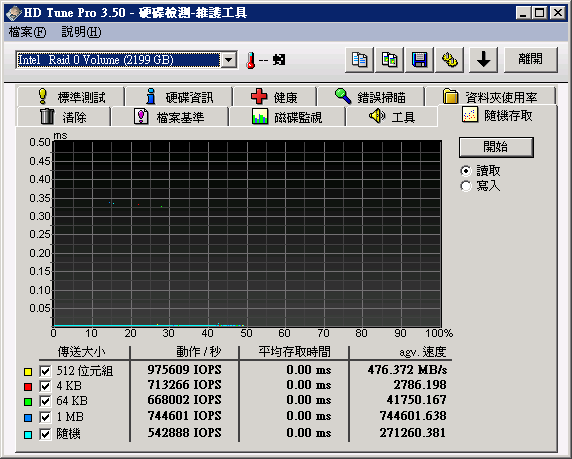Maximize the HD Tune Pro window
Viewport: 572px width, 459px height.
(540, 13)
